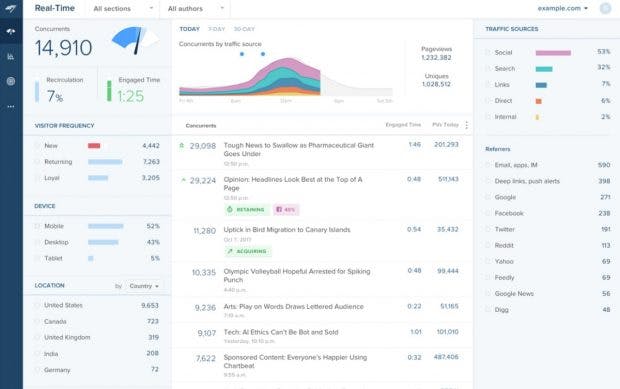
Task: Open the Opinion: Headlines Look Best article
Action: click(x=293, y=183)
